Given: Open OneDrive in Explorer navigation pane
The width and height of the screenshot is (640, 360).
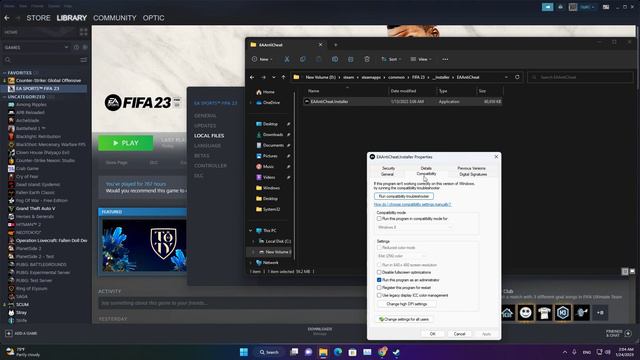Looking at the screenshot, I should [268, 102].
